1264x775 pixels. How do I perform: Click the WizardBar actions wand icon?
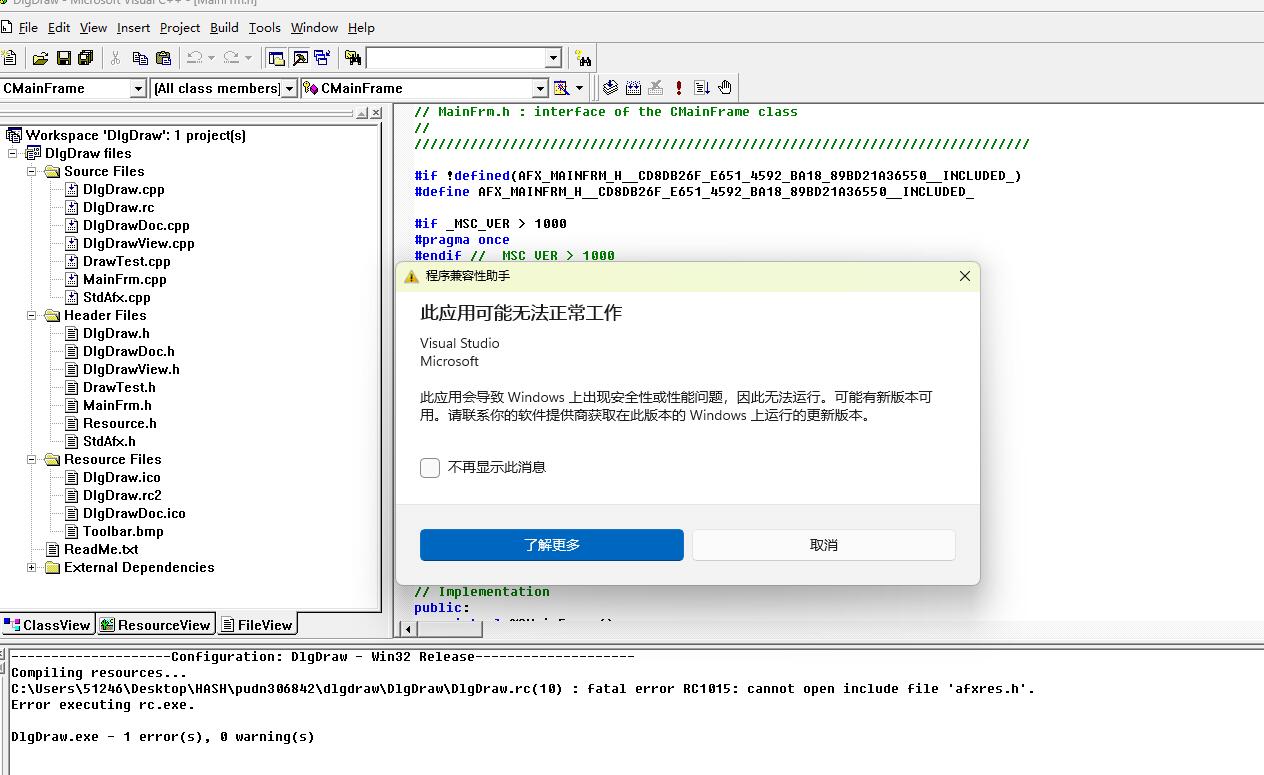[561, 88]
